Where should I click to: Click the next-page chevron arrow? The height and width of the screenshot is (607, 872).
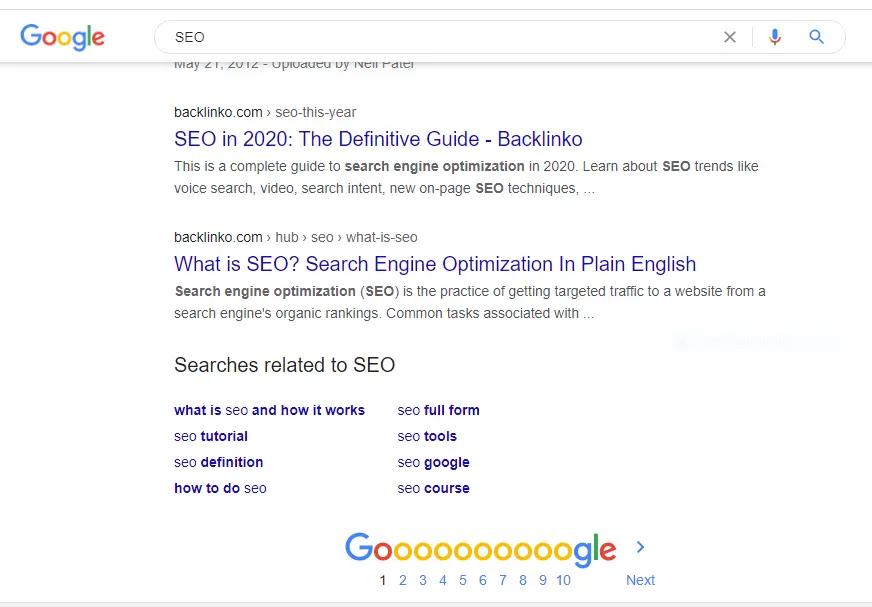coord(641,547)
